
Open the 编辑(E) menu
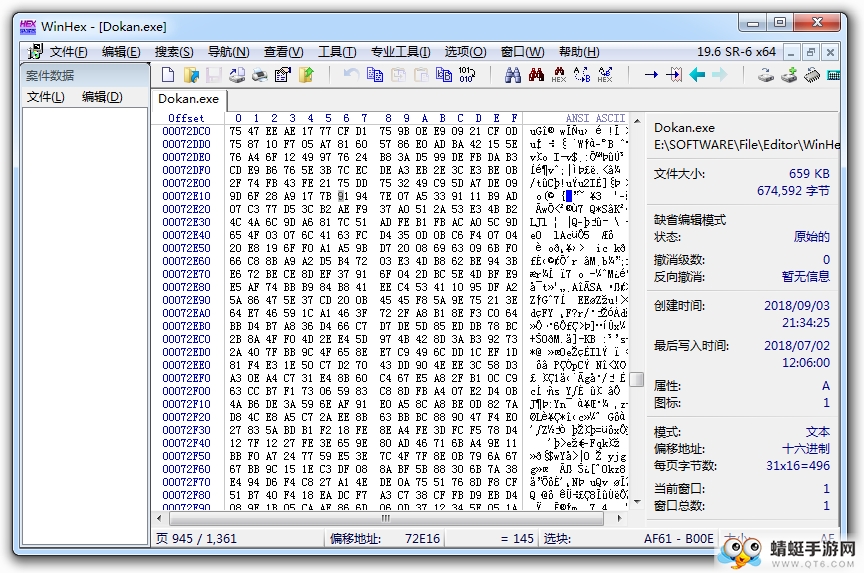121,52
